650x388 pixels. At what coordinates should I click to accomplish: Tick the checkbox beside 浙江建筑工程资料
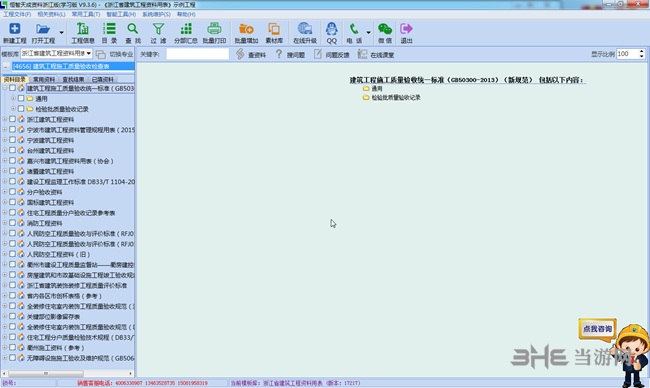click(12, 119)
